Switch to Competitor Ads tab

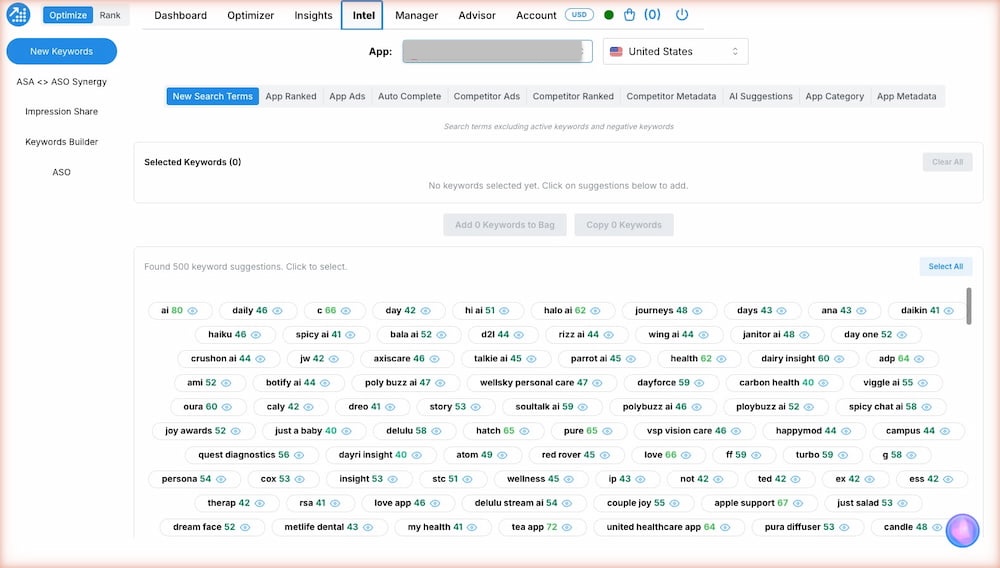pos(487,96)
